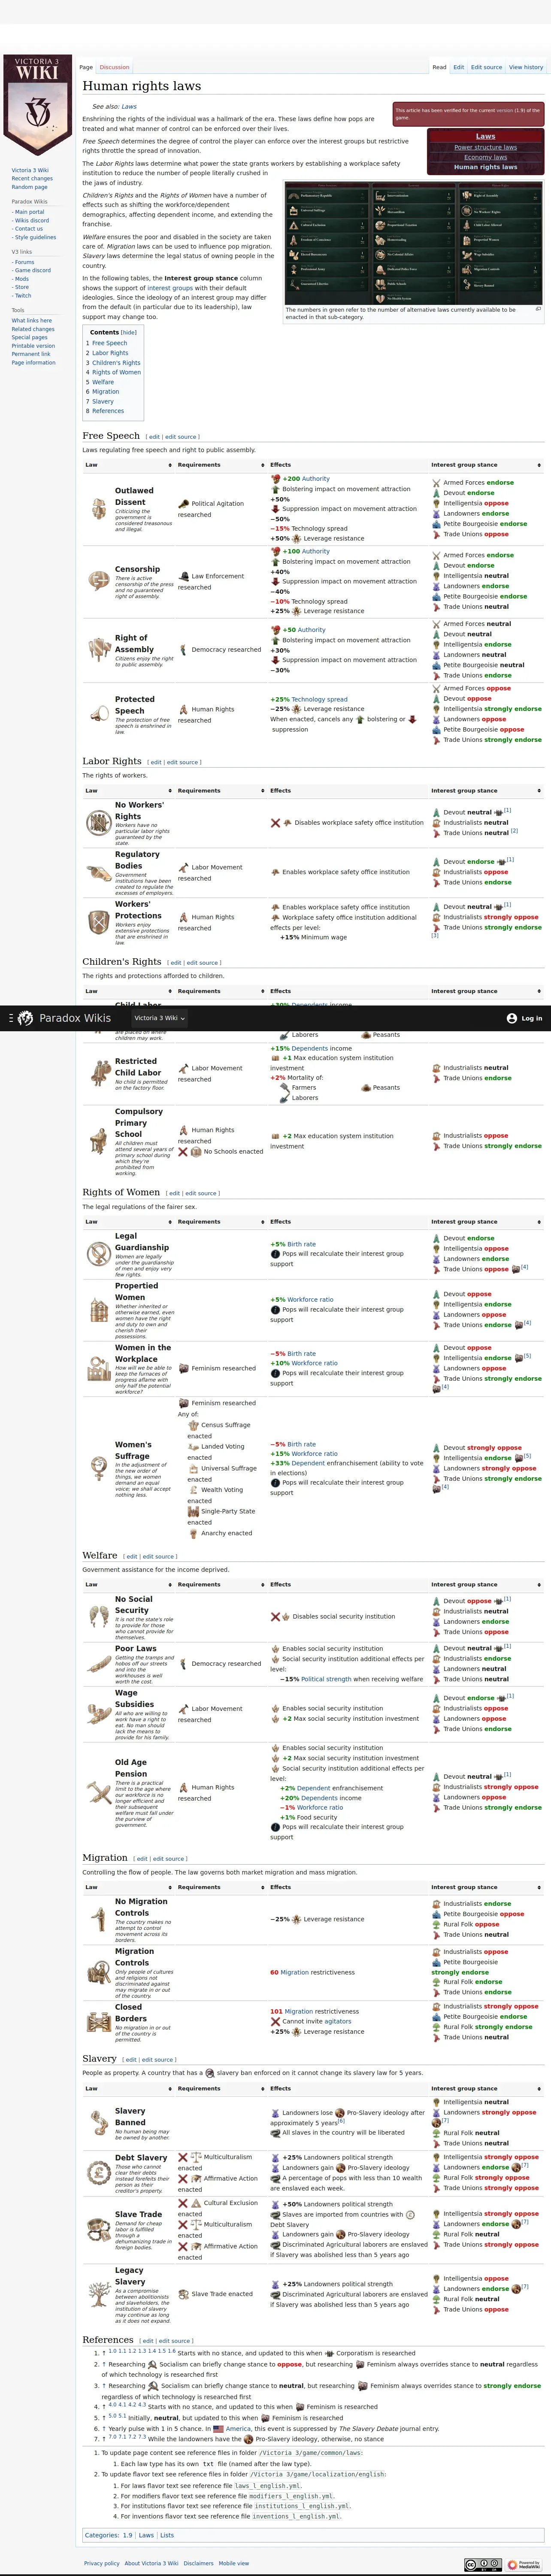Expand the Victoria 3 Wiki dropdown in sticky bar

[159, 1018]
